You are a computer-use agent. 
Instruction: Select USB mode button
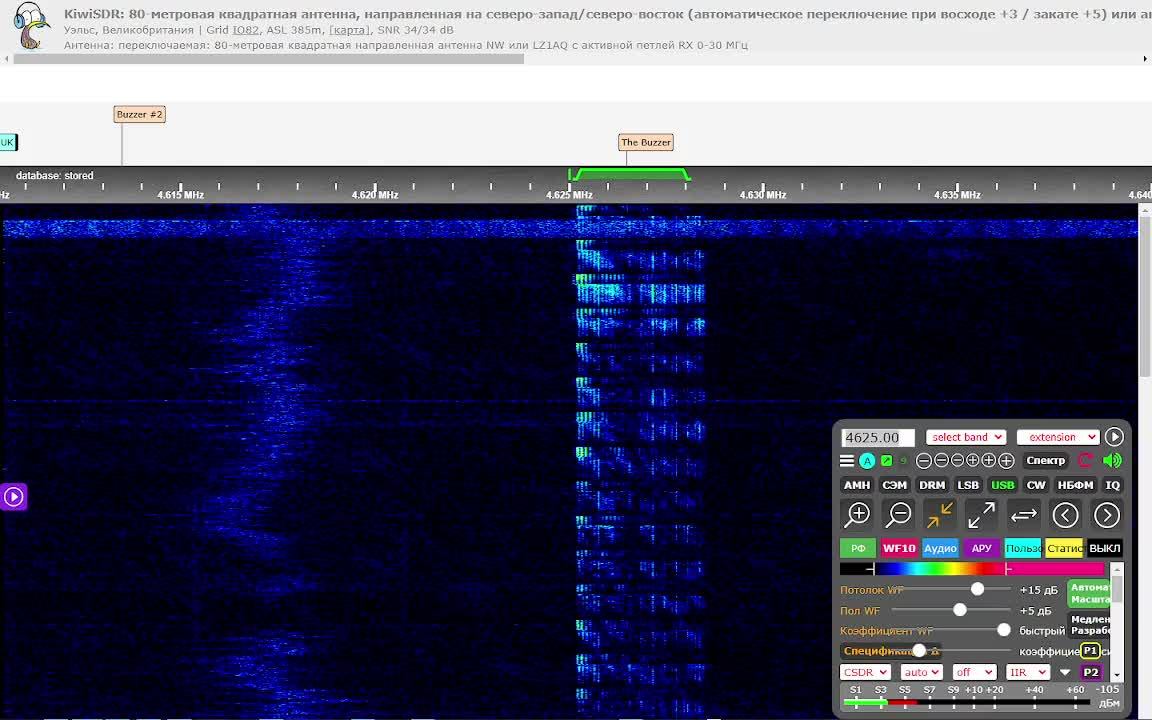click(x=1002, y=485)
